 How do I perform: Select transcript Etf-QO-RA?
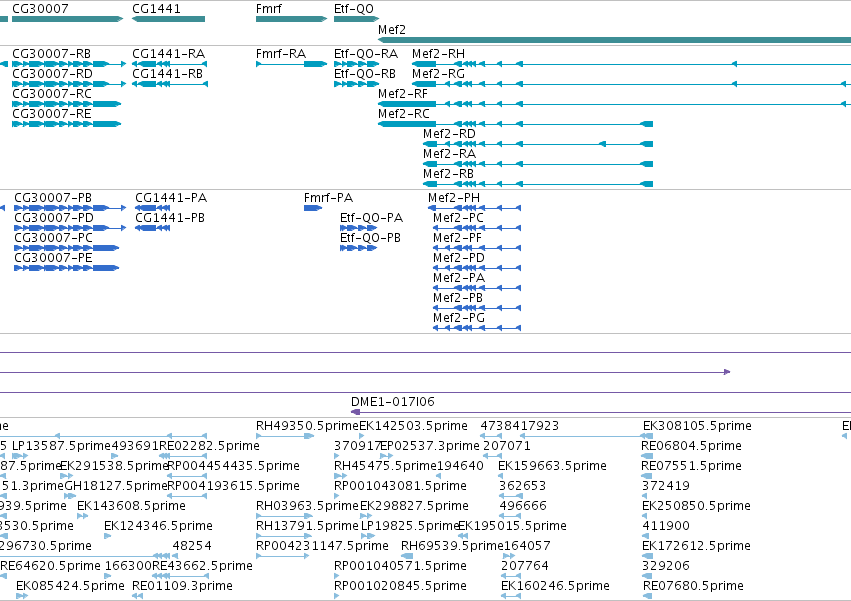pyautogui.click(x=356, y=64)
